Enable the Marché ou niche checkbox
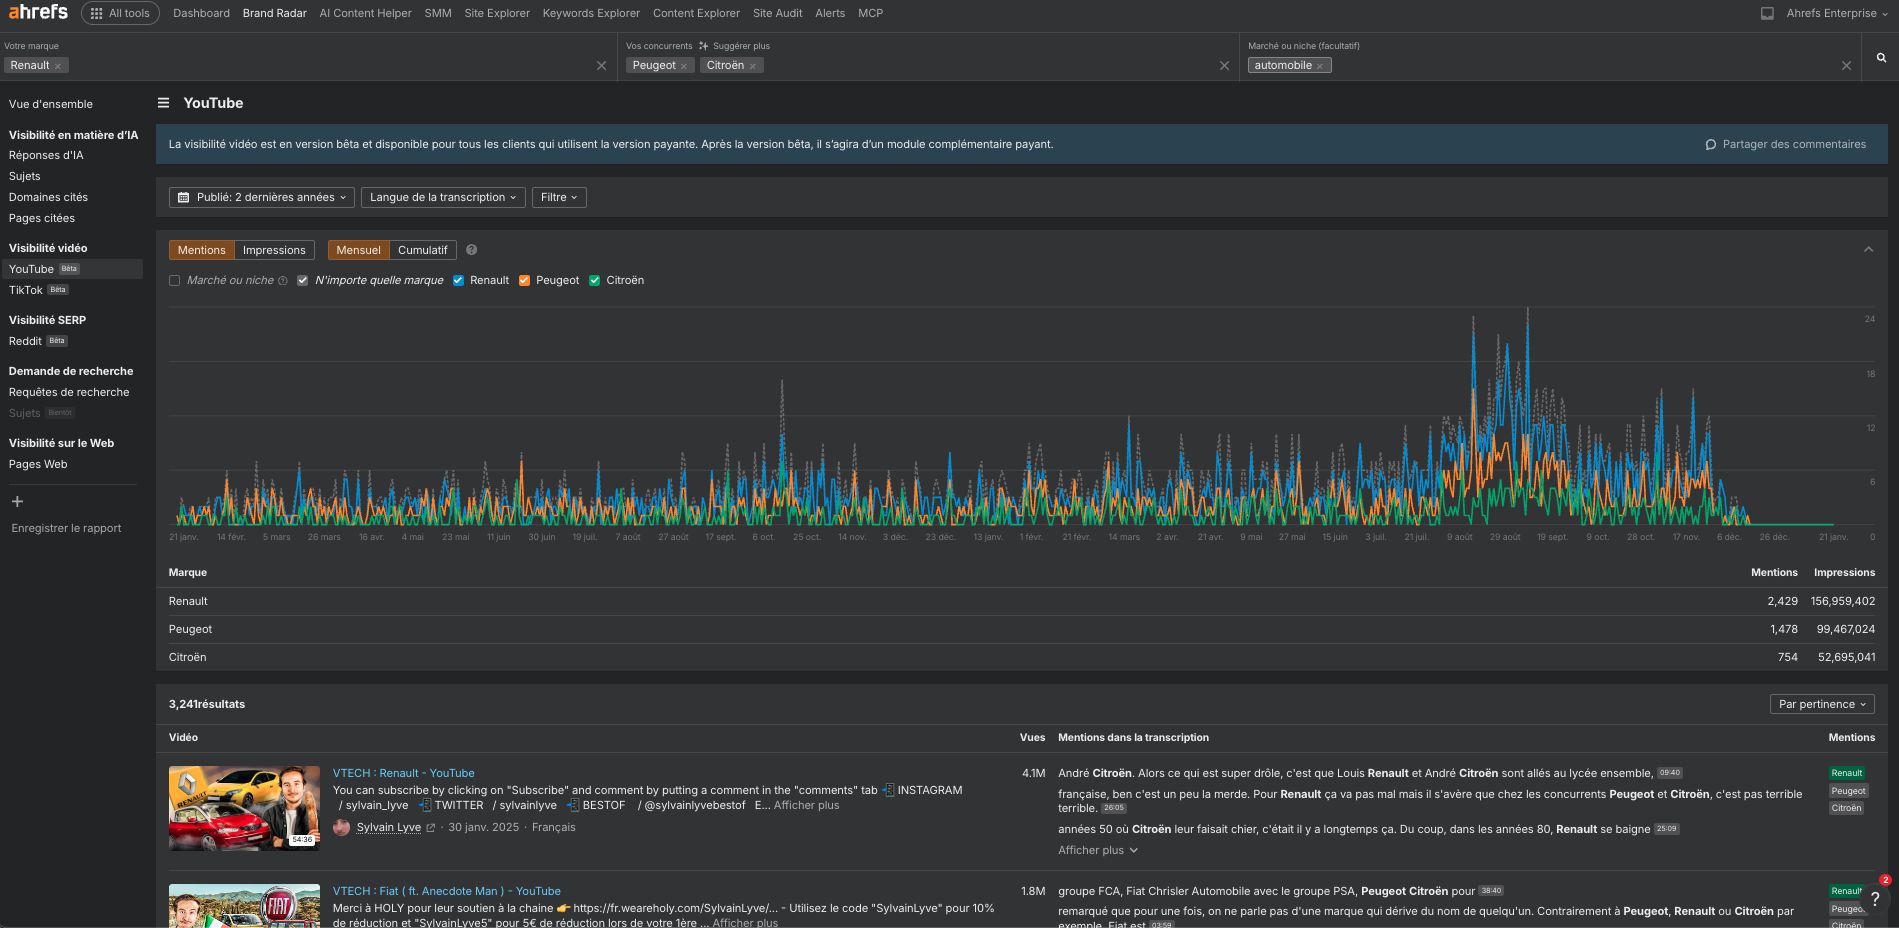Screen dimensions: 1899x928 [x=175, y=281]
